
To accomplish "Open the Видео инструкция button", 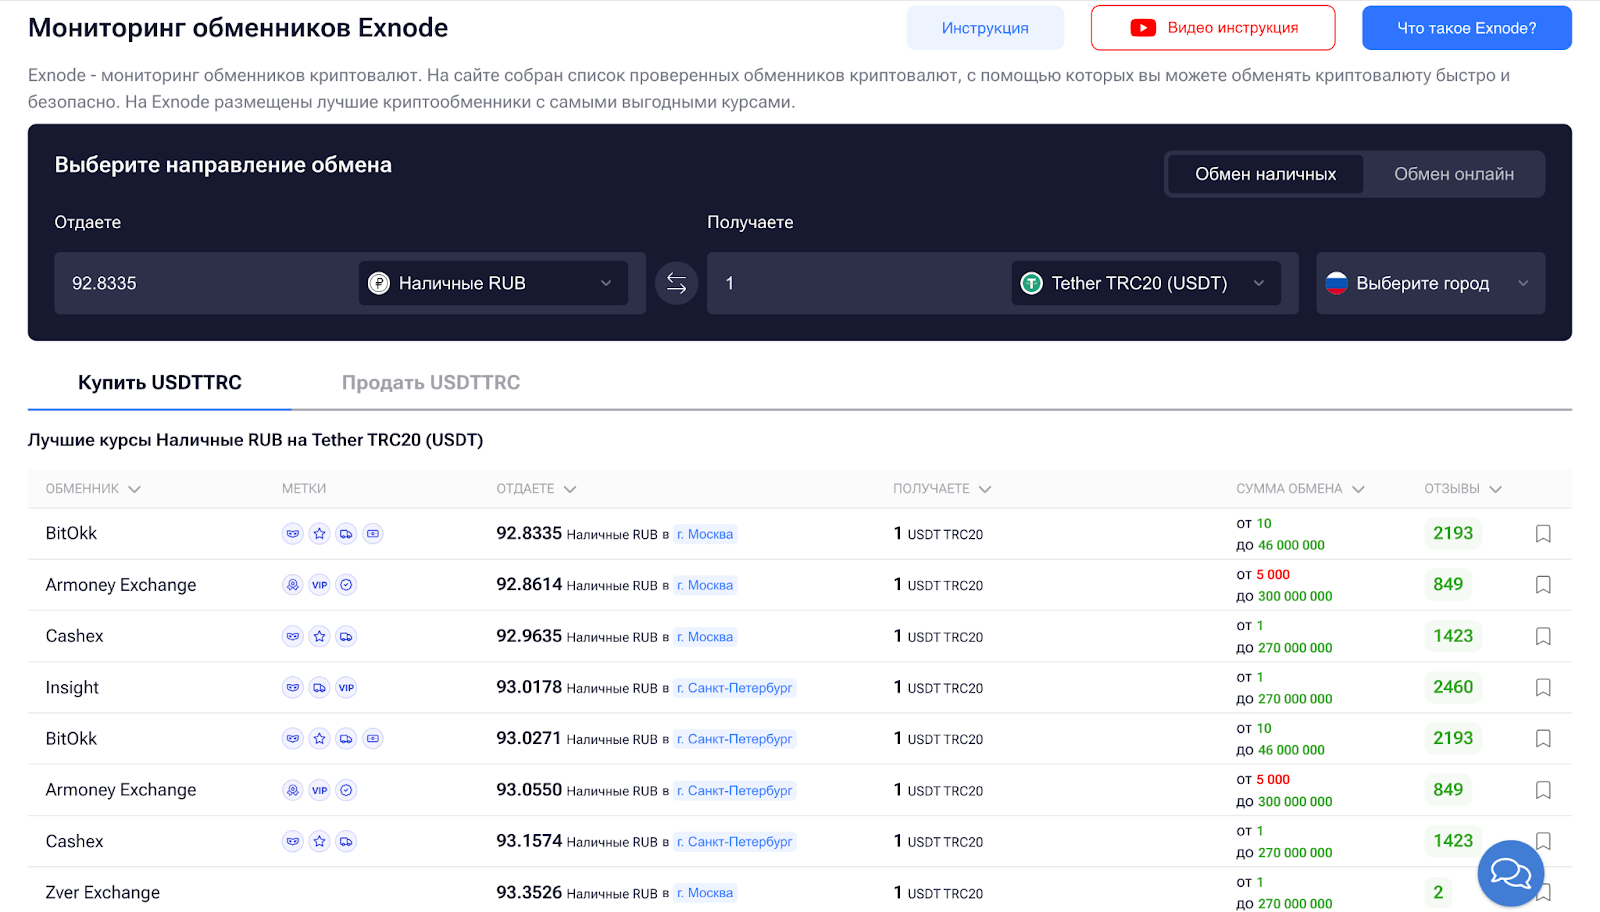I will 1213,28.
